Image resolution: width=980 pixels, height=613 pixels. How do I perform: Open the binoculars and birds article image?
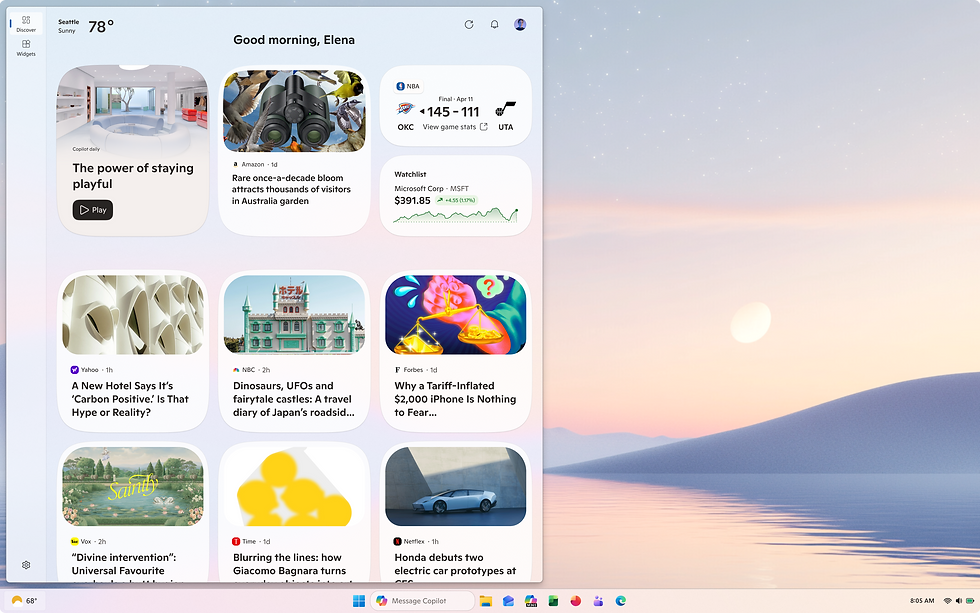[x=294, y=111]
